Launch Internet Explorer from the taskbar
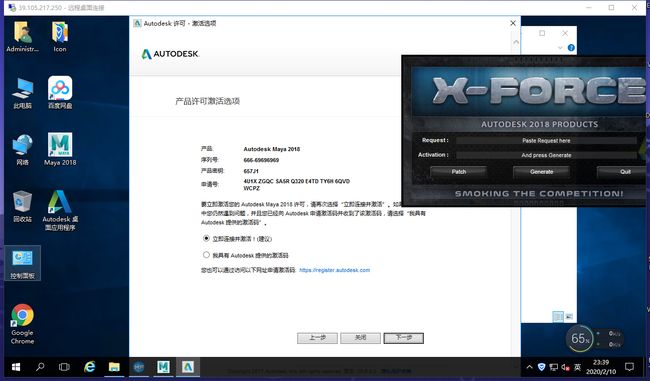 (x=89, y=367)
